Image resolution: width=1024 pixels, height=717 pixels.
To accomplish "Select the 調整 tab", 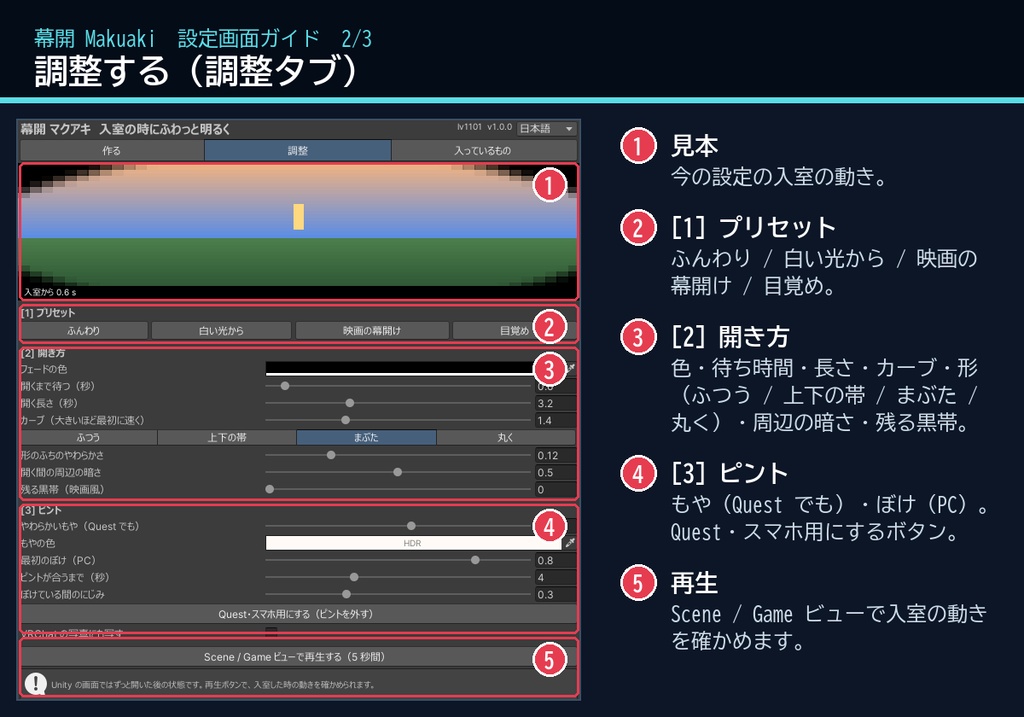I will (298, 150).
